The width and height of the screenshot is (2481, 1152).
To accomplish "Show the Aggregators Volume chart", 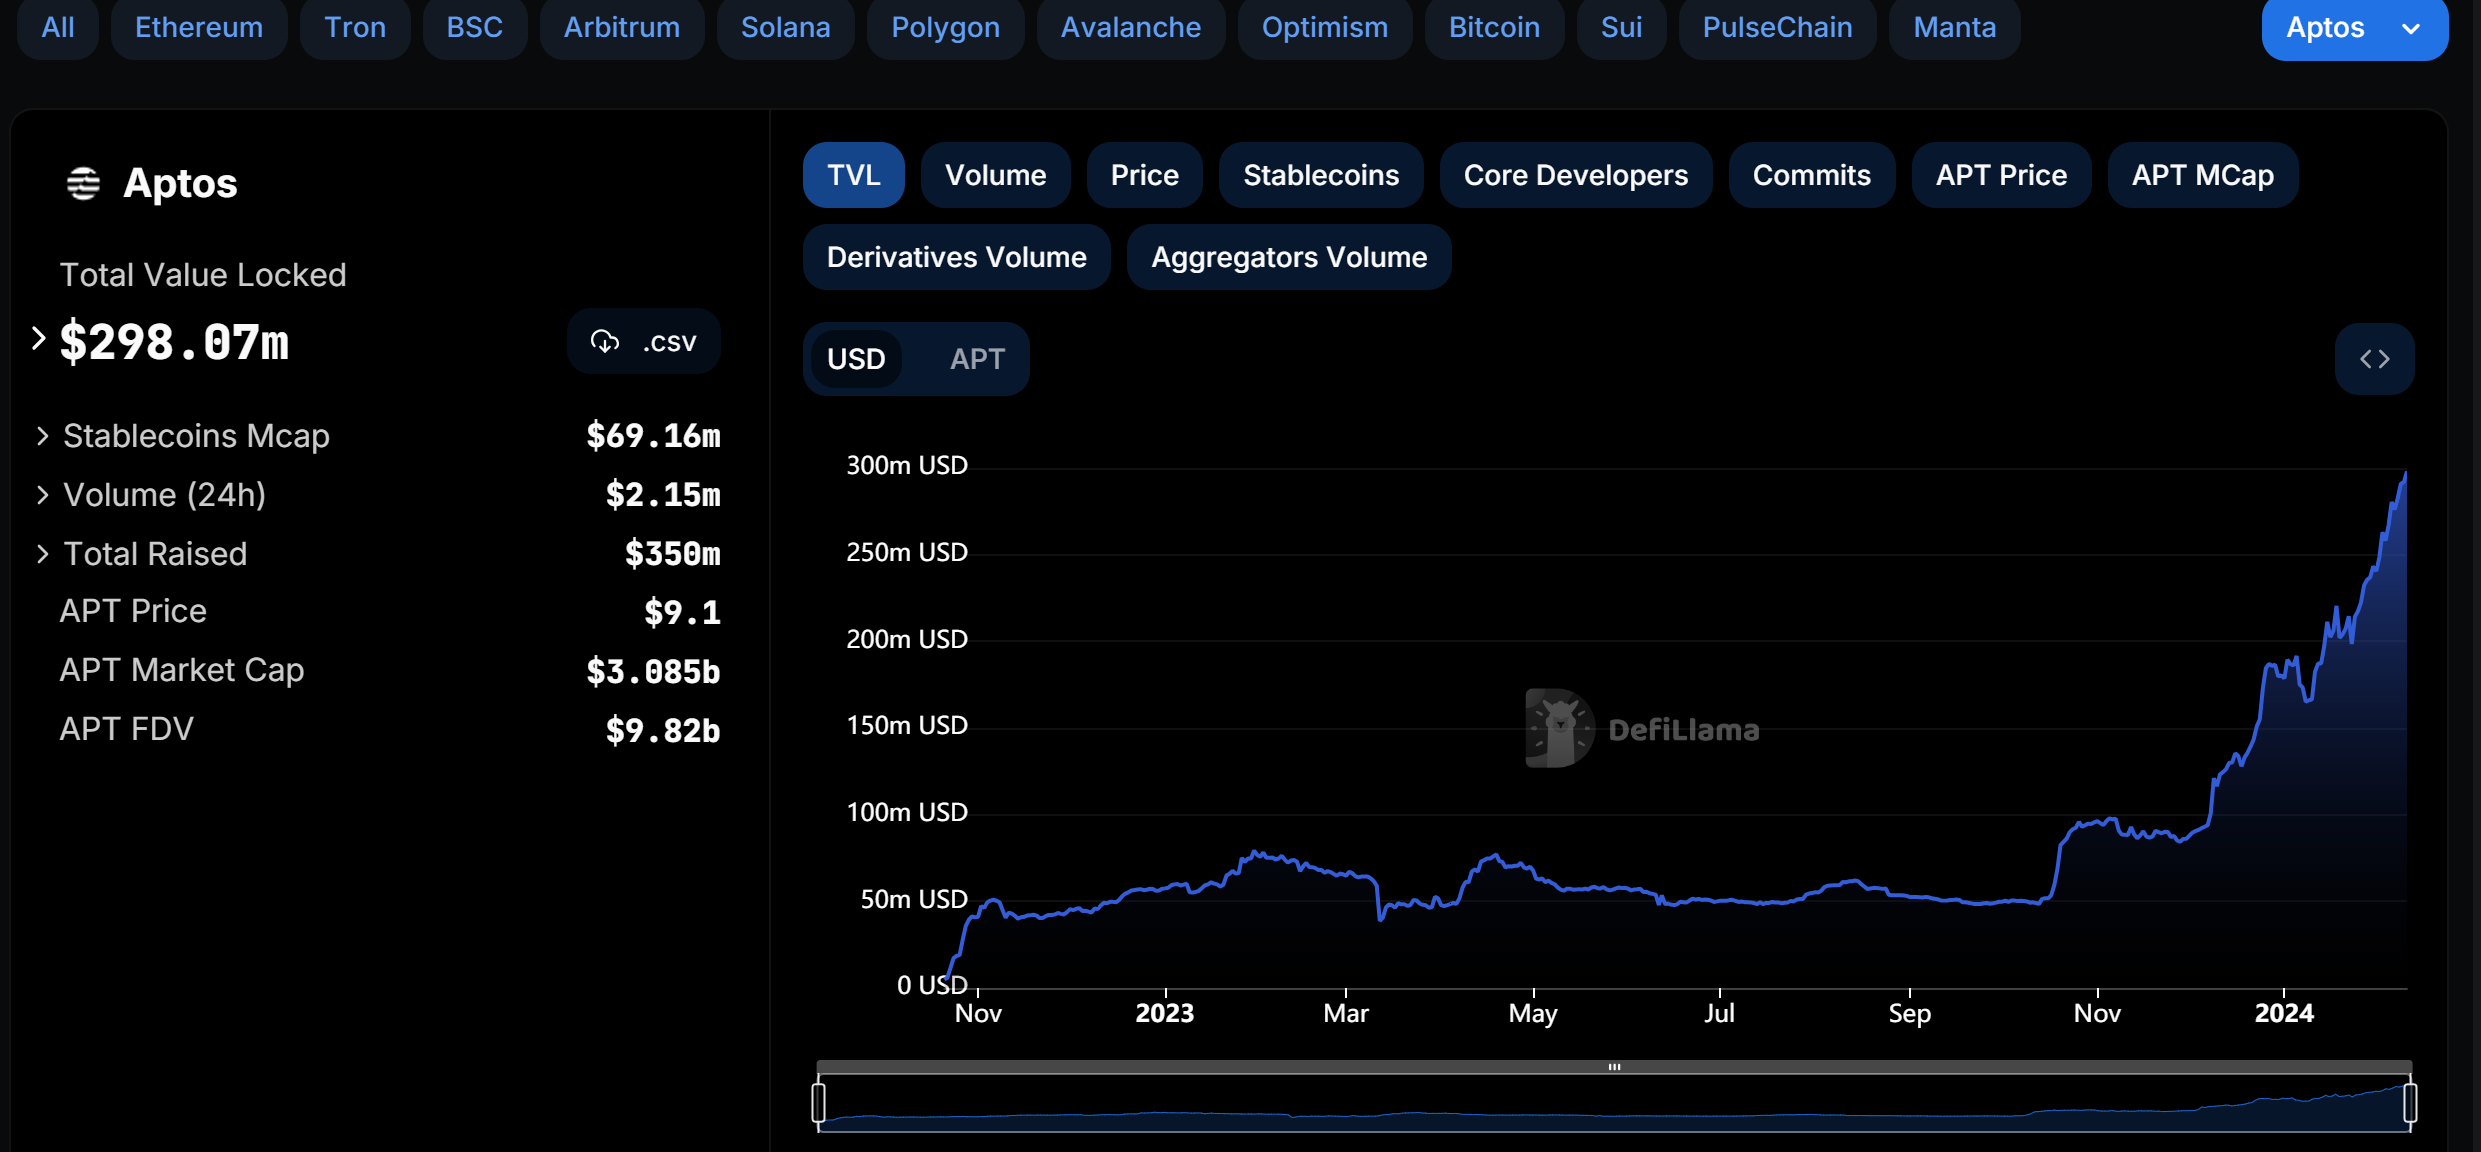I will click(x=1288, y=257).
